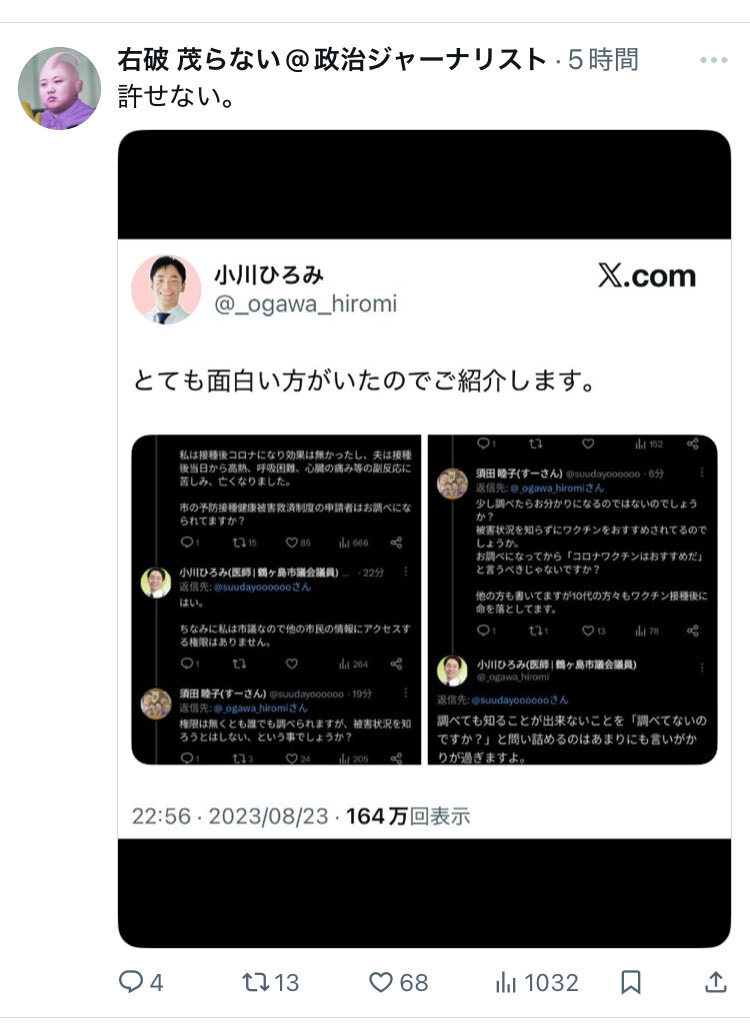
Task: Click the 164万回表示 view count text
Action: tap(408, 816)
